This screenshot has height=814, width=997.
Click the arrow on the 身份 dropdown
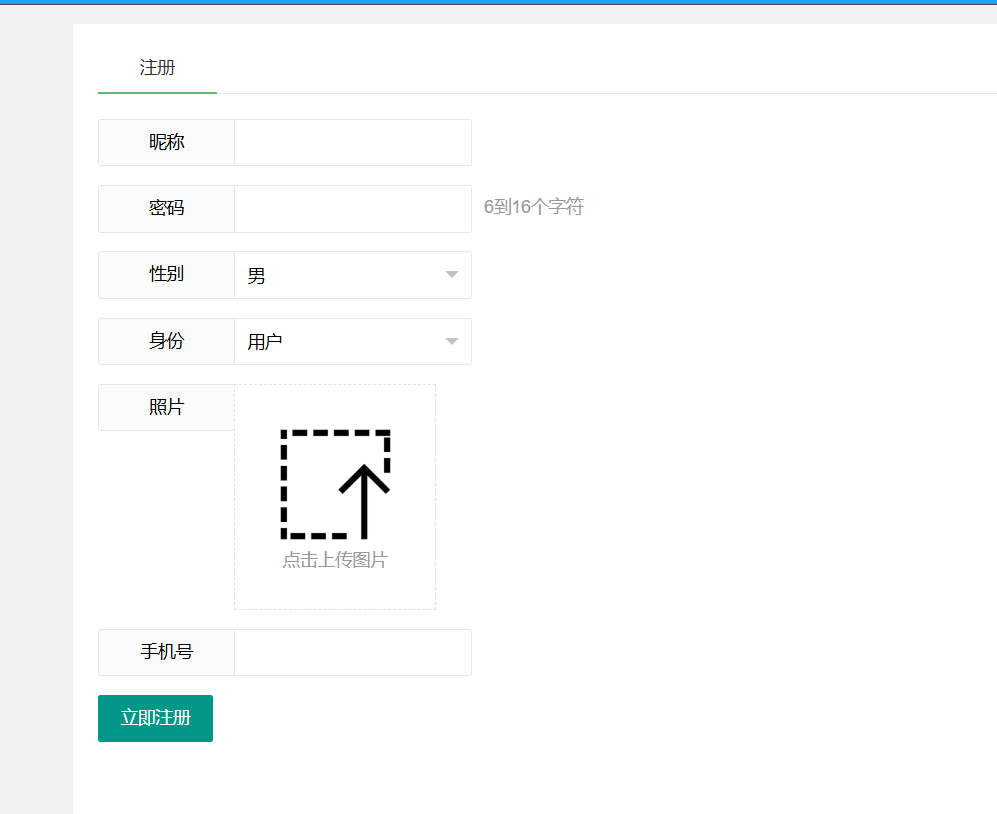point(451,342)
